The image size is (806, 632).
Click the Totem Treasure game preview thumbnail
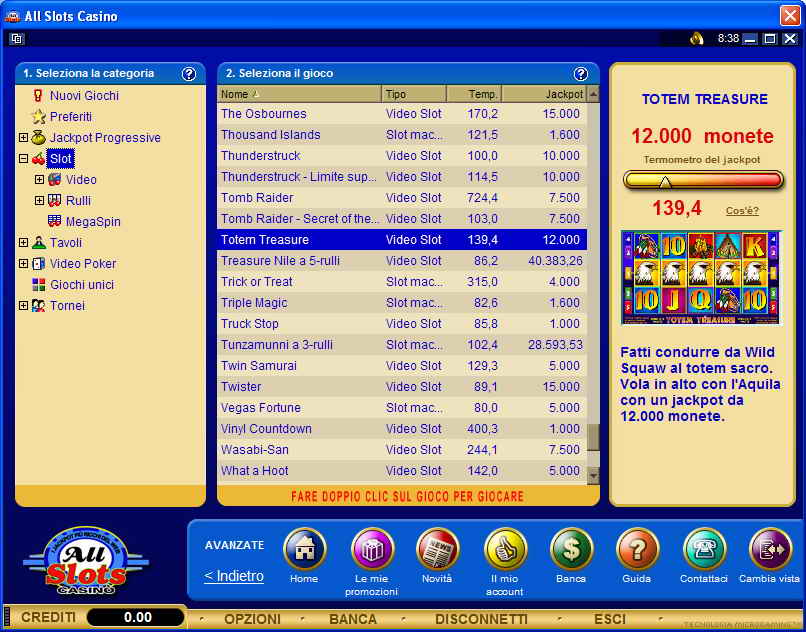click(701, 277)
